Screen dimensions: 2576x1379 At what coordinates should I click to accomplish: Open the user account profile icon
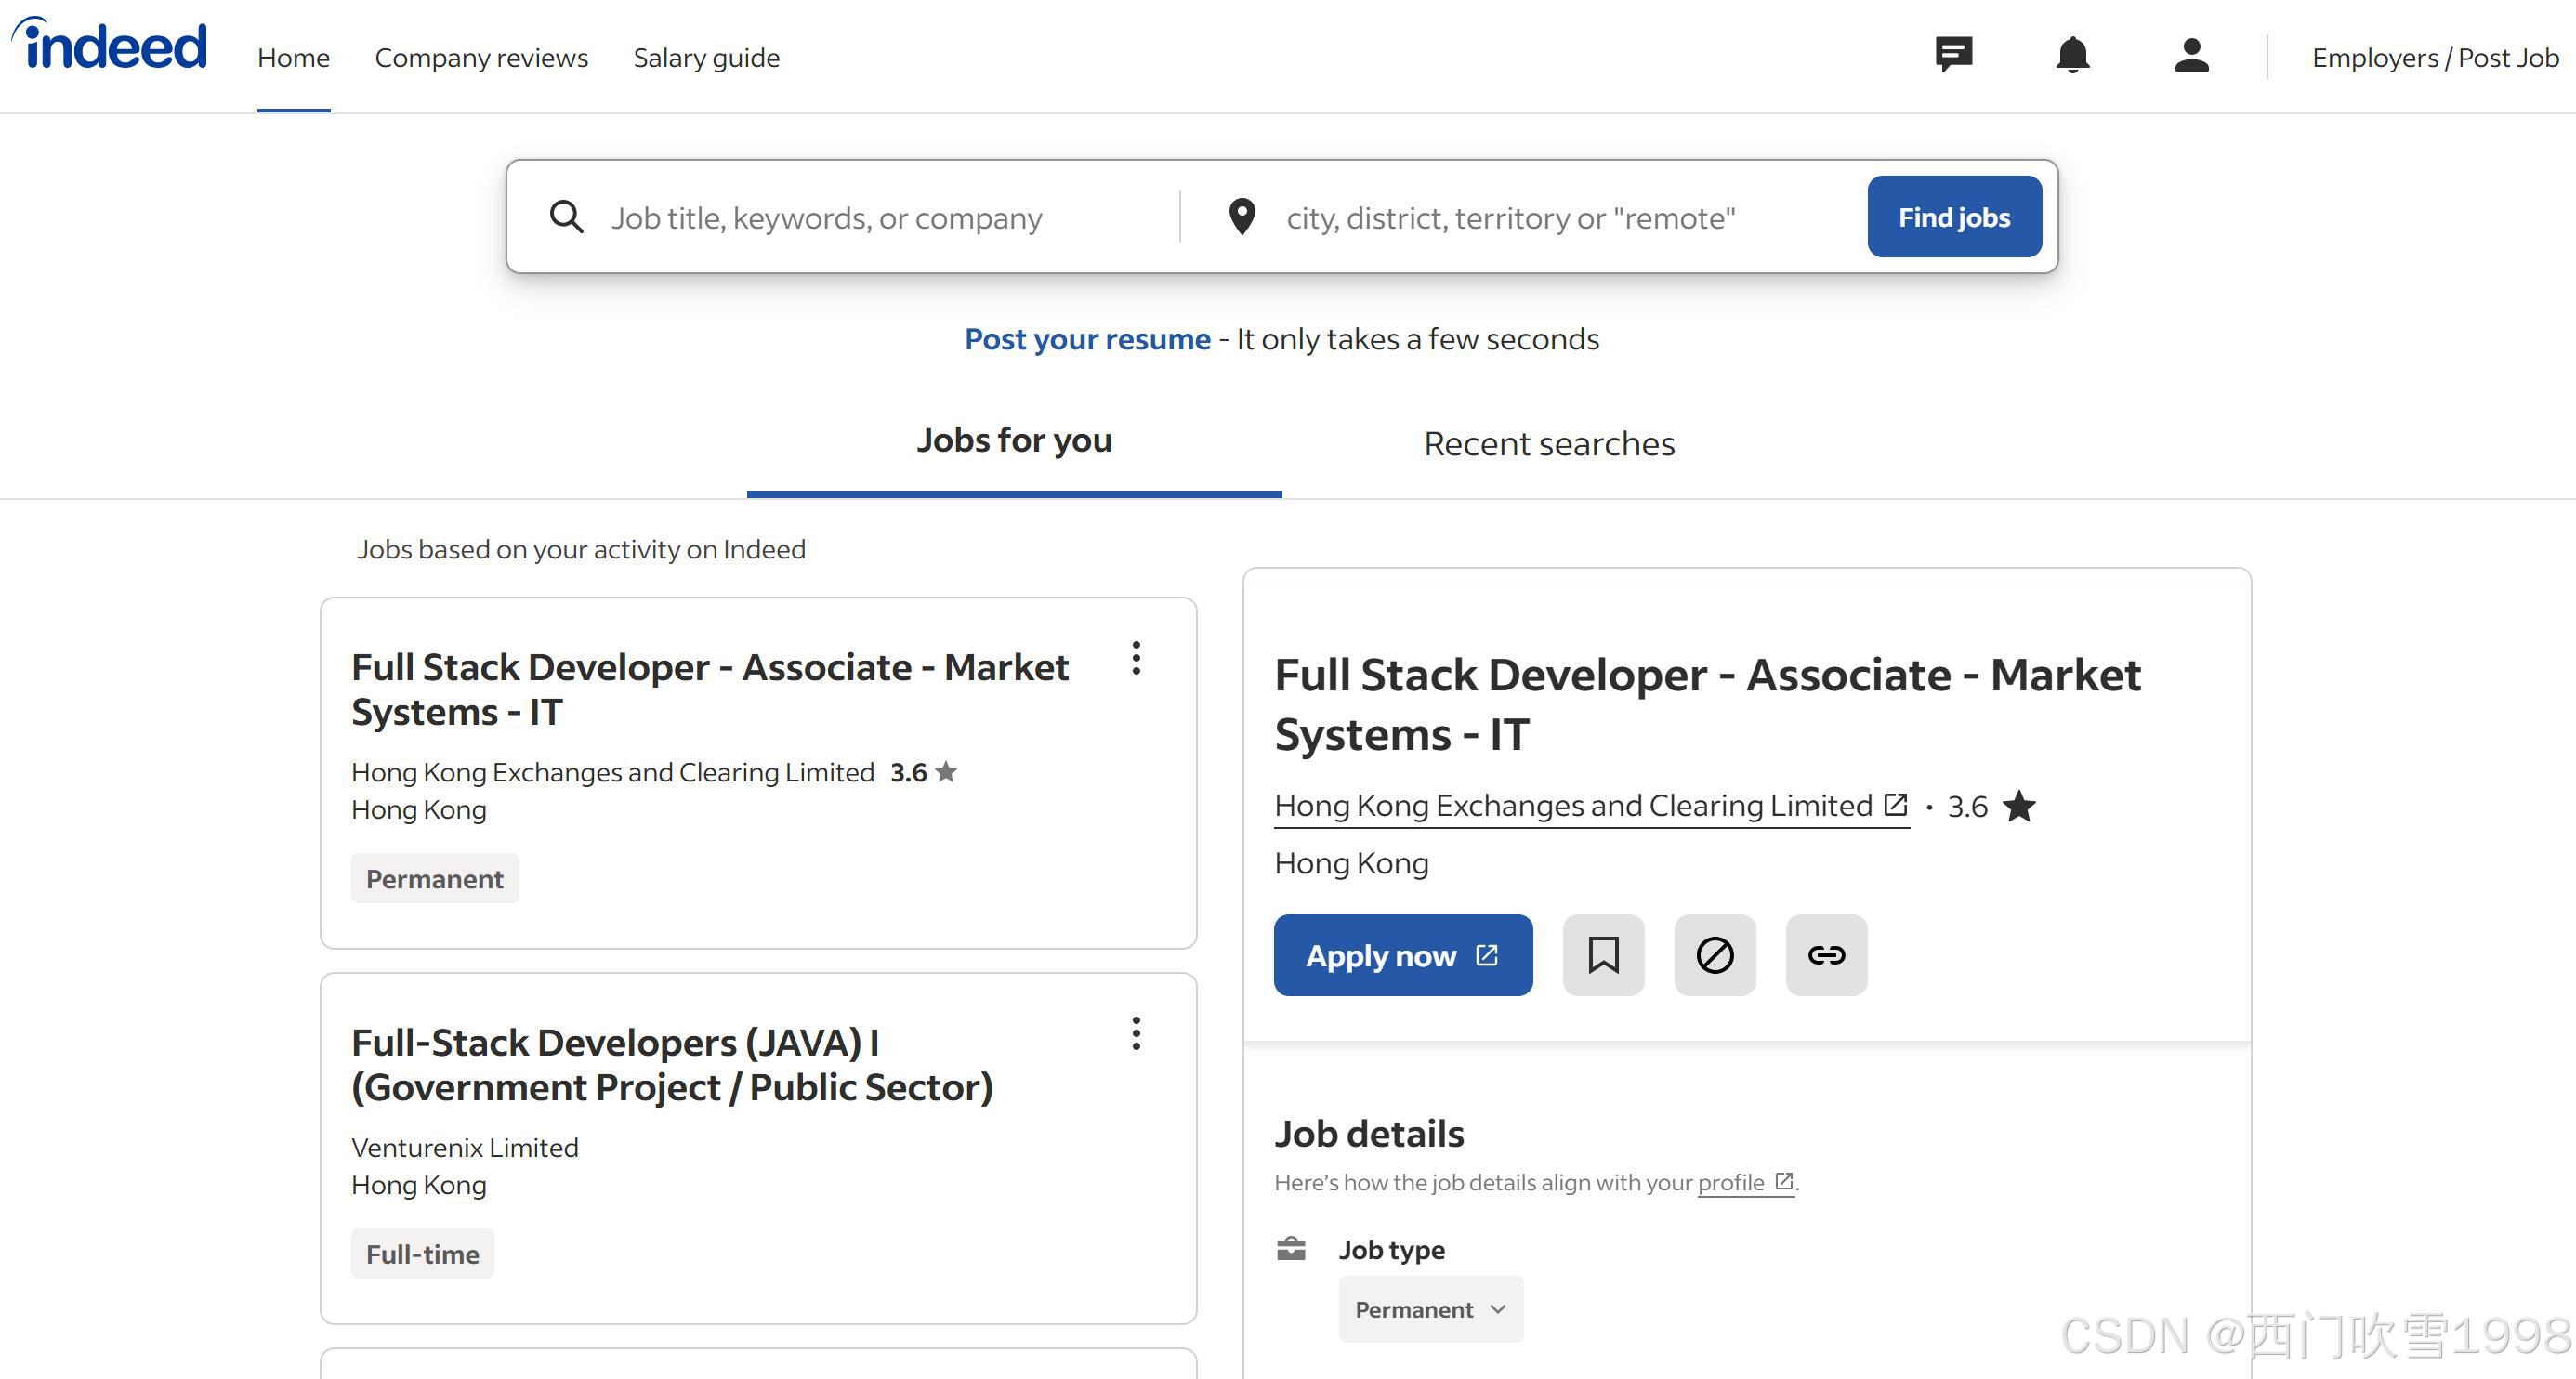[2191, 55]
